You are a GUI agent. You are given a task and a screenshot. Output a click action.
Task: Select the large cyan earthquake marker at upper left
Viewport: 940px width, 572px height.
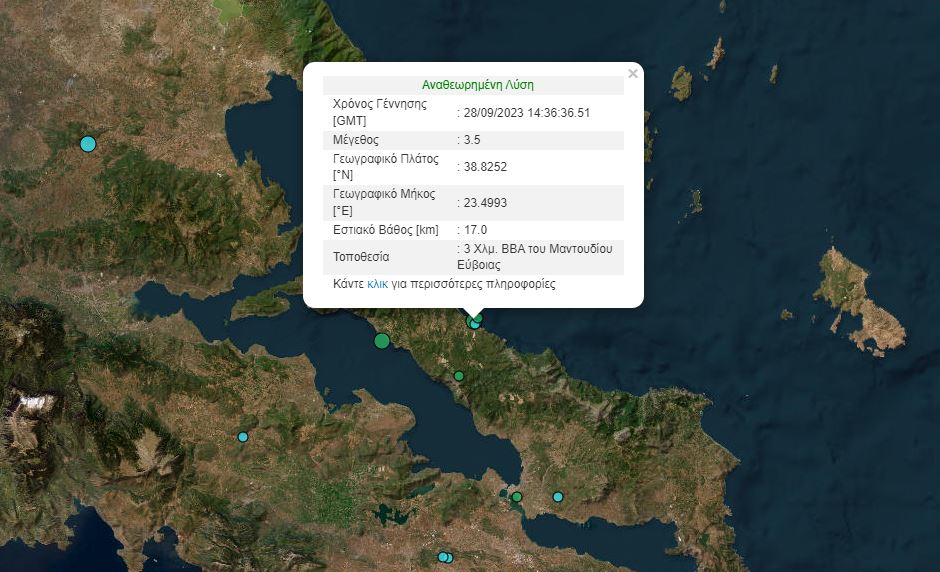click(88, 144)
